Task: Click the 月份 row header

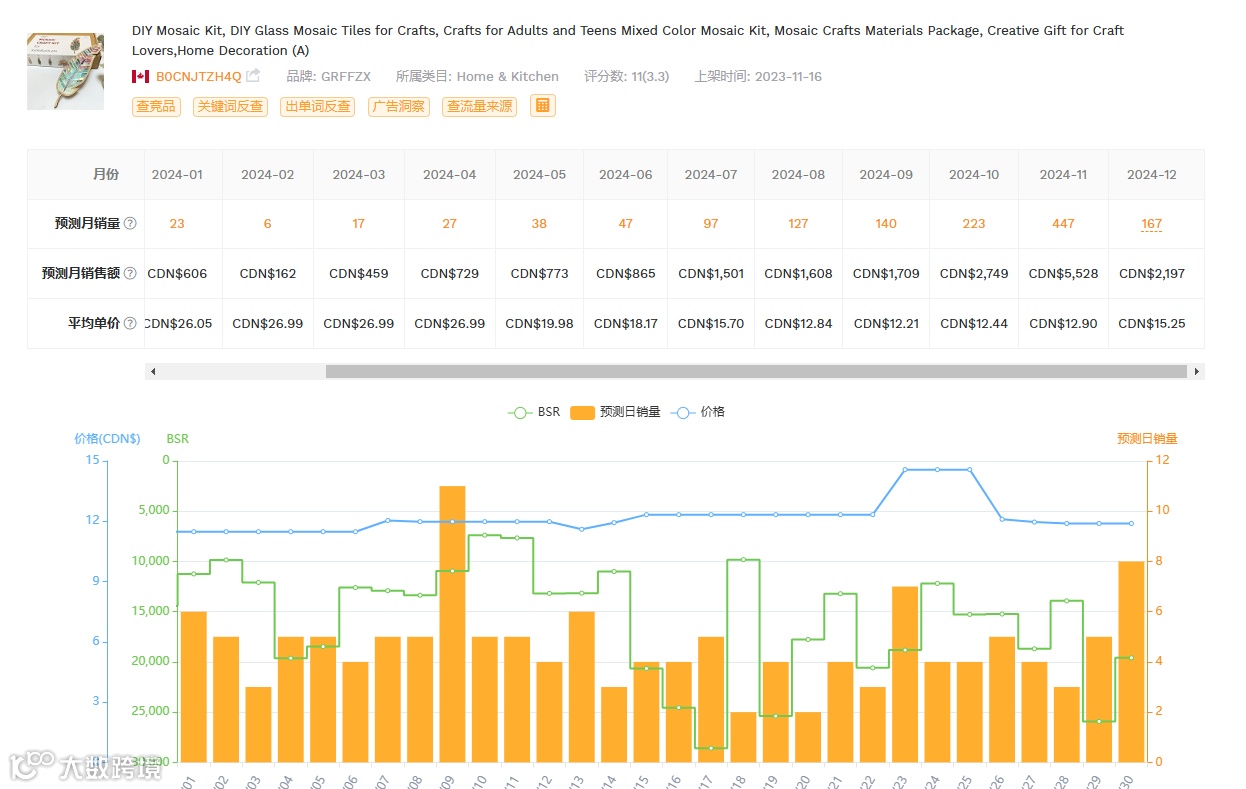Action: (106, 174)
